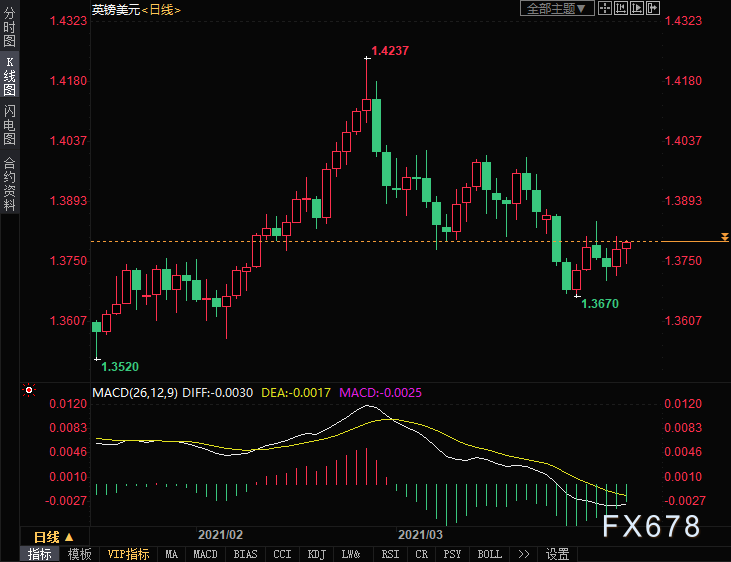Choose the KDJ indicator
This screenshot has height=562, width=731.
click(x=317, y=554)
